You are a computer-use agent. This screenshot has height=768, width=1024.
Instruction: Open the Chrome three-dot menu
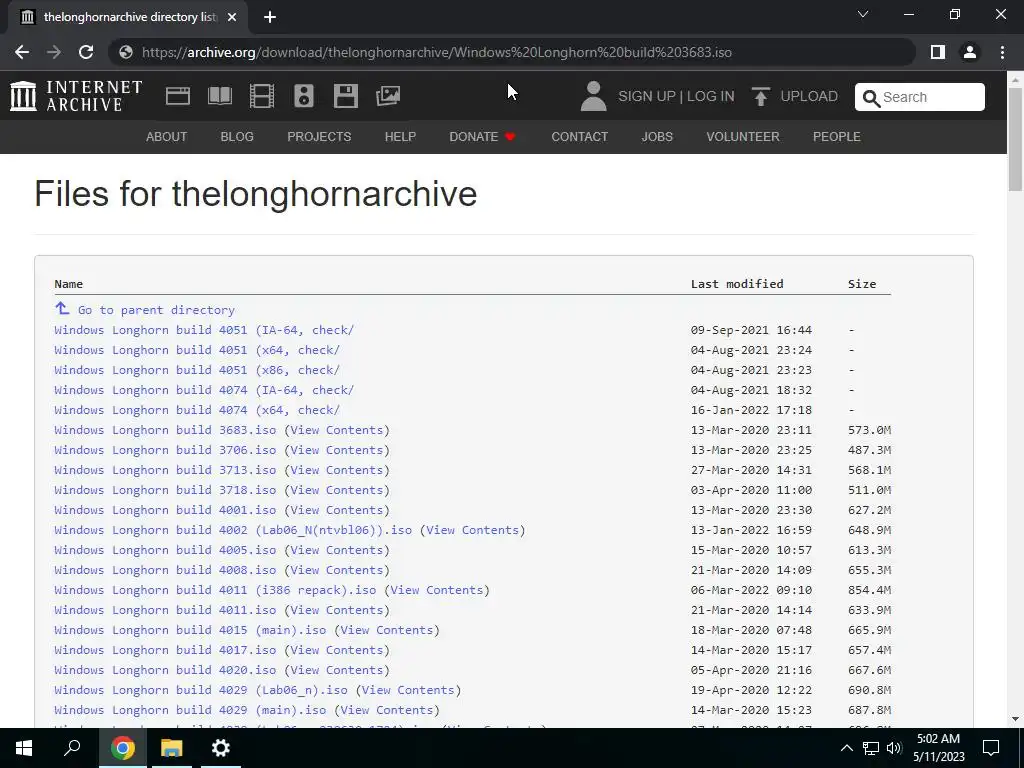click(x=1002, y=52)
